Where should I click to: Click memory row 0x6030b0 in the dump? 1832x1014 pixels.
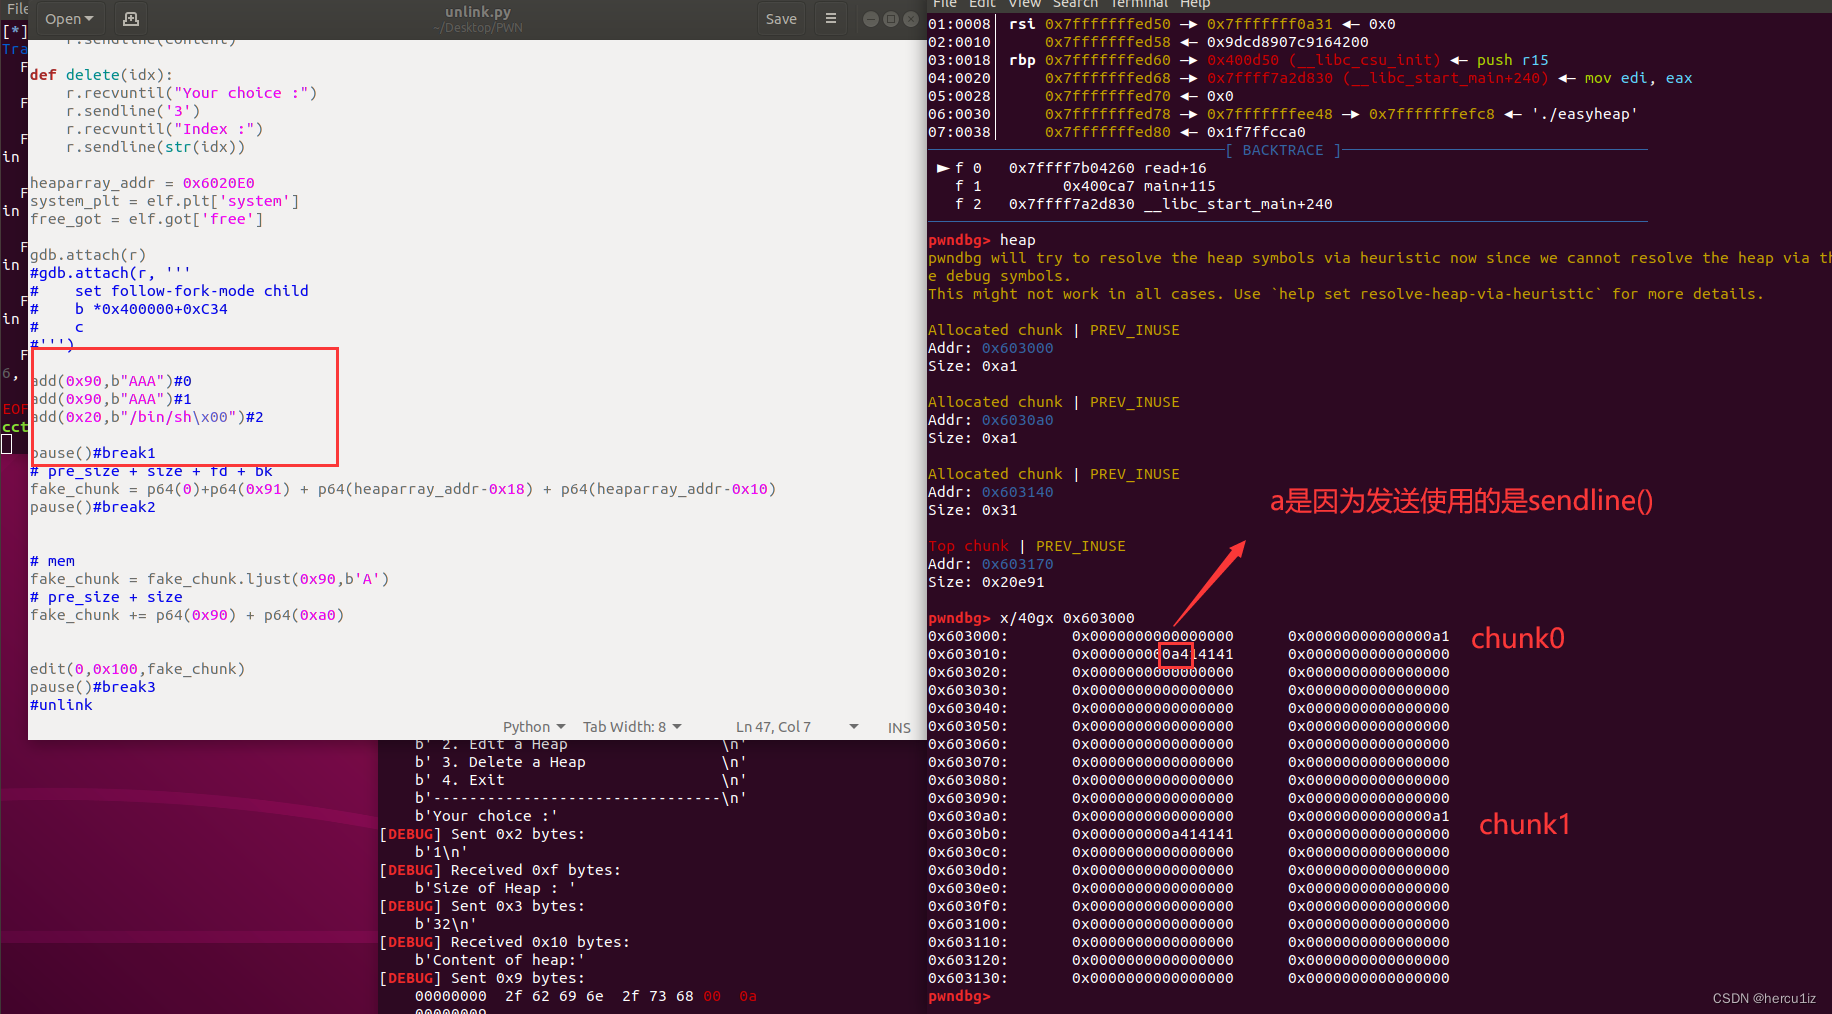click(x=1189, y=834)
